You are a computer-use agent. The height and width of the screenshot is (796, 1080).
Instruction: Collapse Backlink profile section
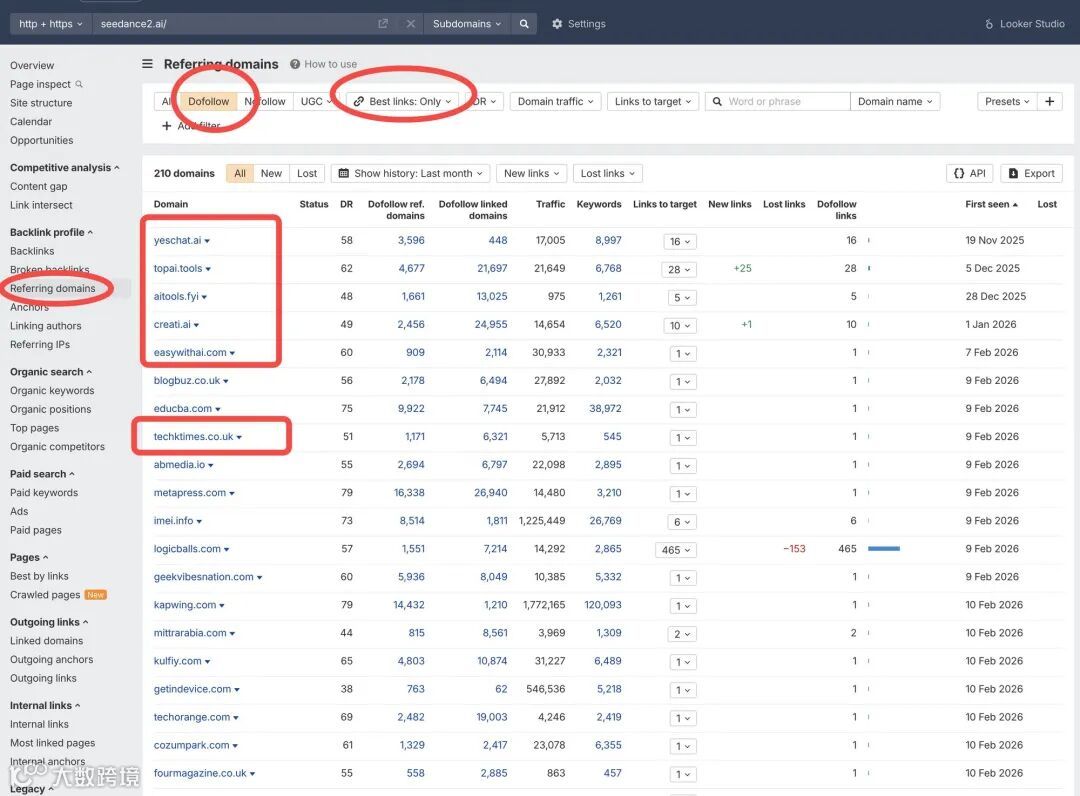point(52,232)
